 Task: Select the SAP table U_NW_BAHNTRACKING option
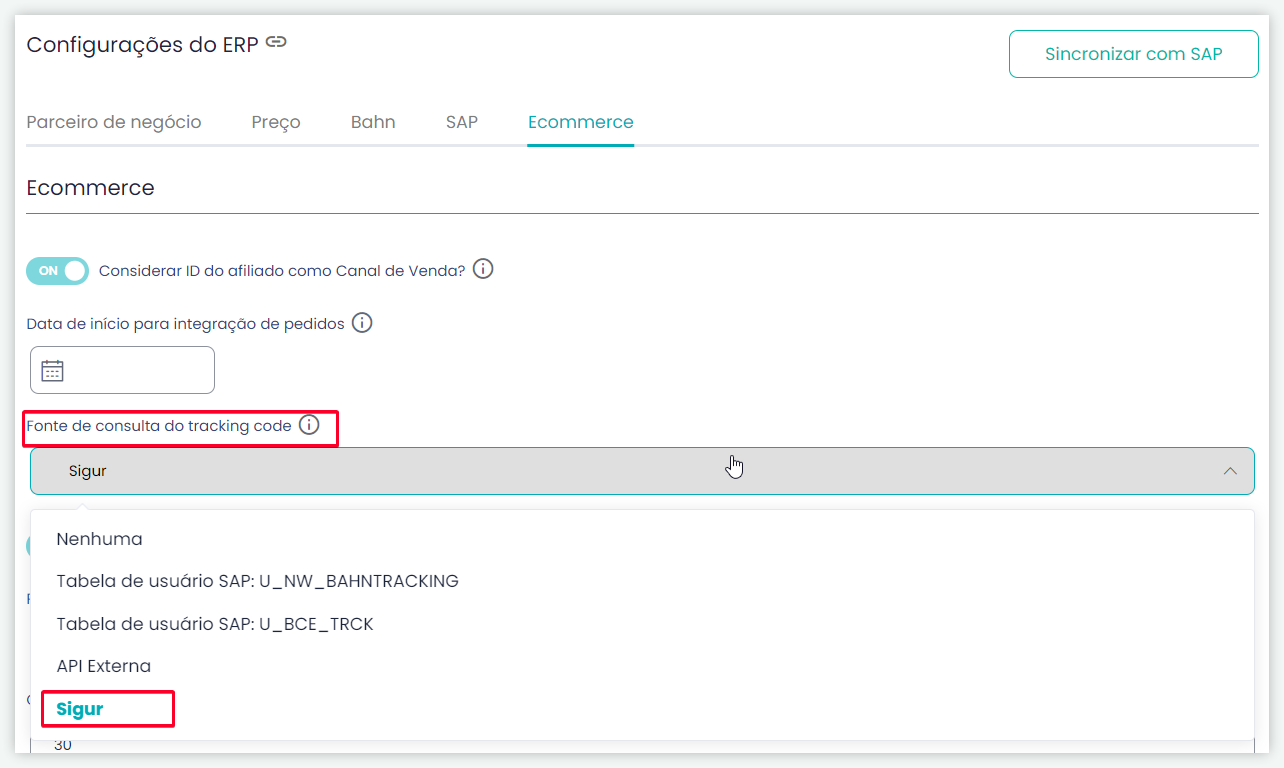pyautogui.click(x=642, y=581)
